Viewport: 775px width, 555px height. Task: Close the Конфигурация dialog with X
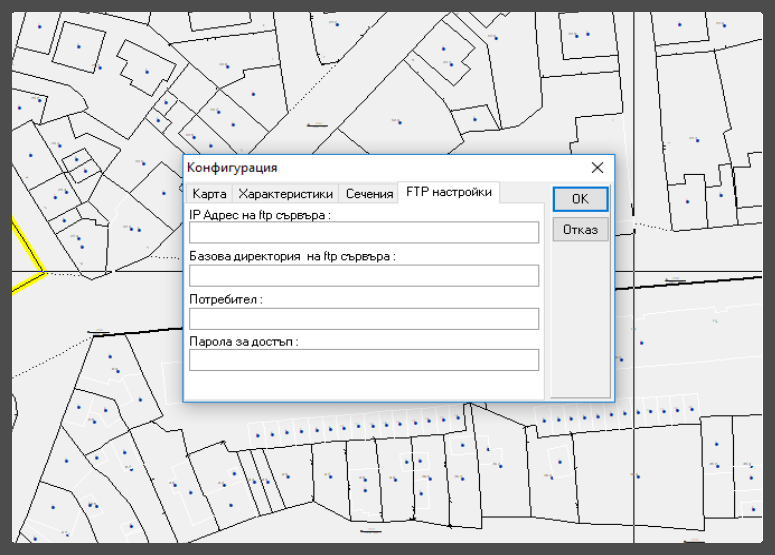coord(597,168)
